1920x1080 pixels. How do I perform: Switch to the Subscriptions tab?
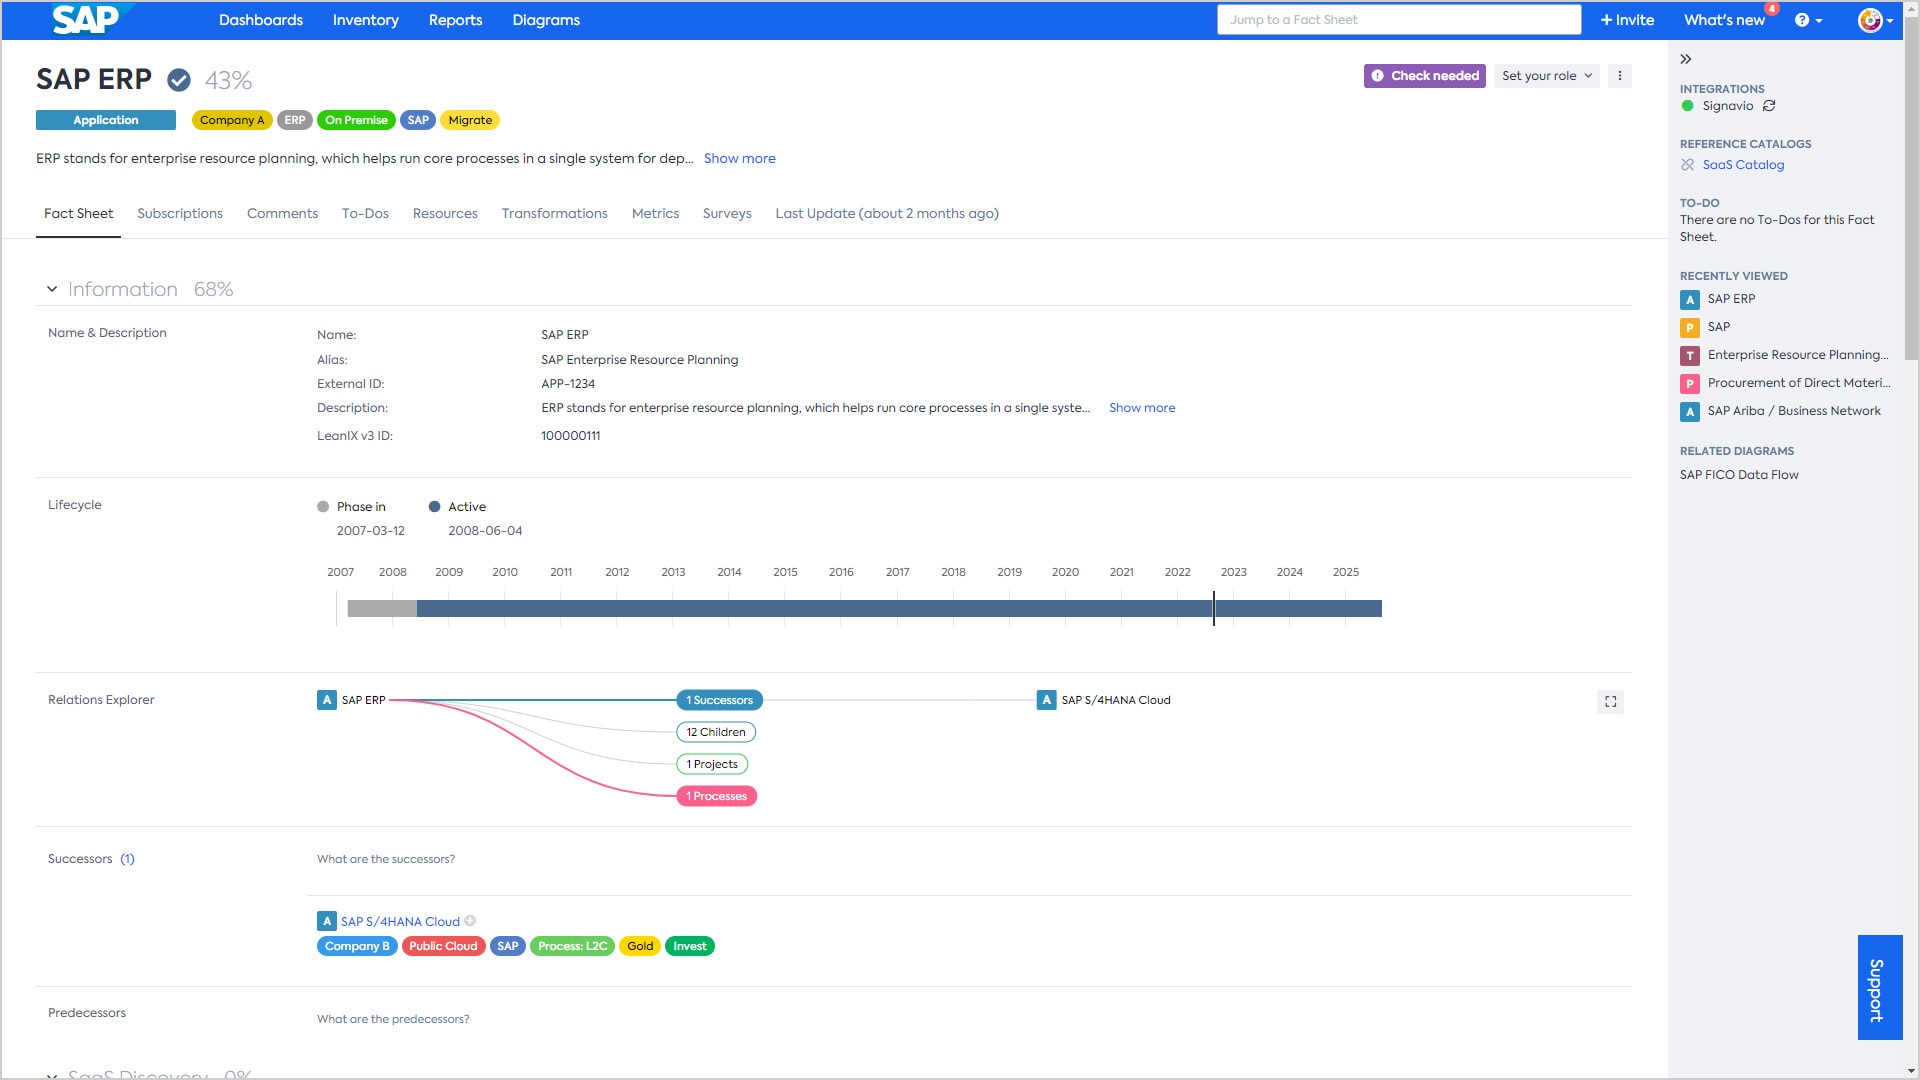180,213
